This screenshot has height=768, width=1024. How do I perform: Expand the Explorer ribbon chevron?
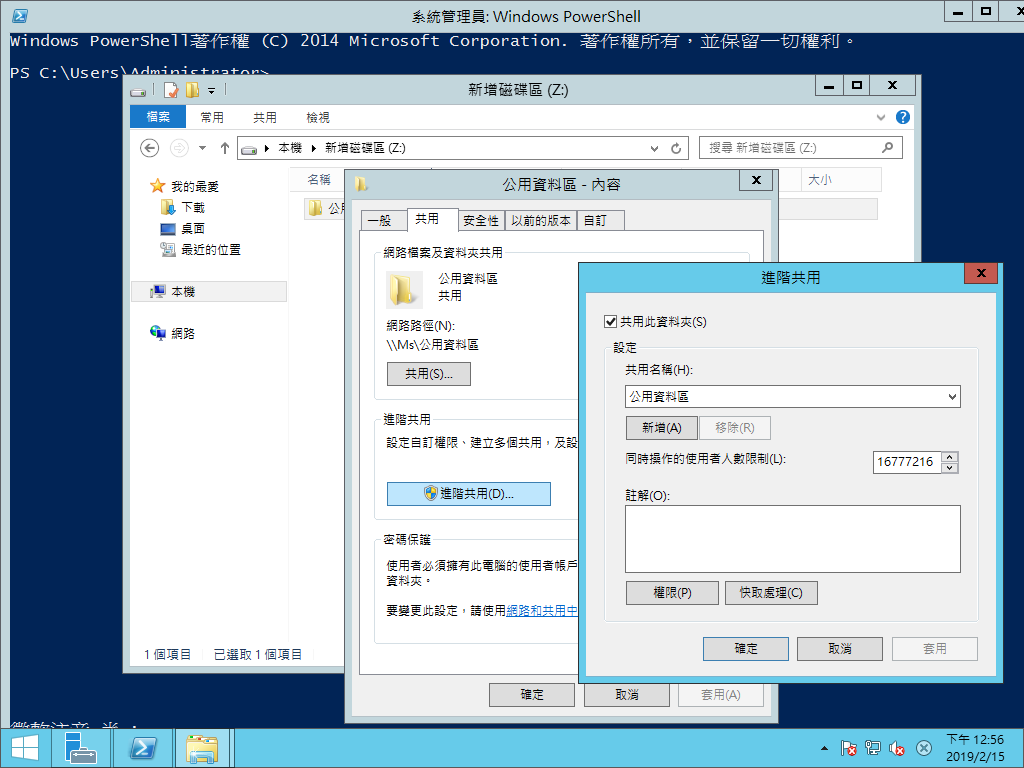tap(881, 118)
